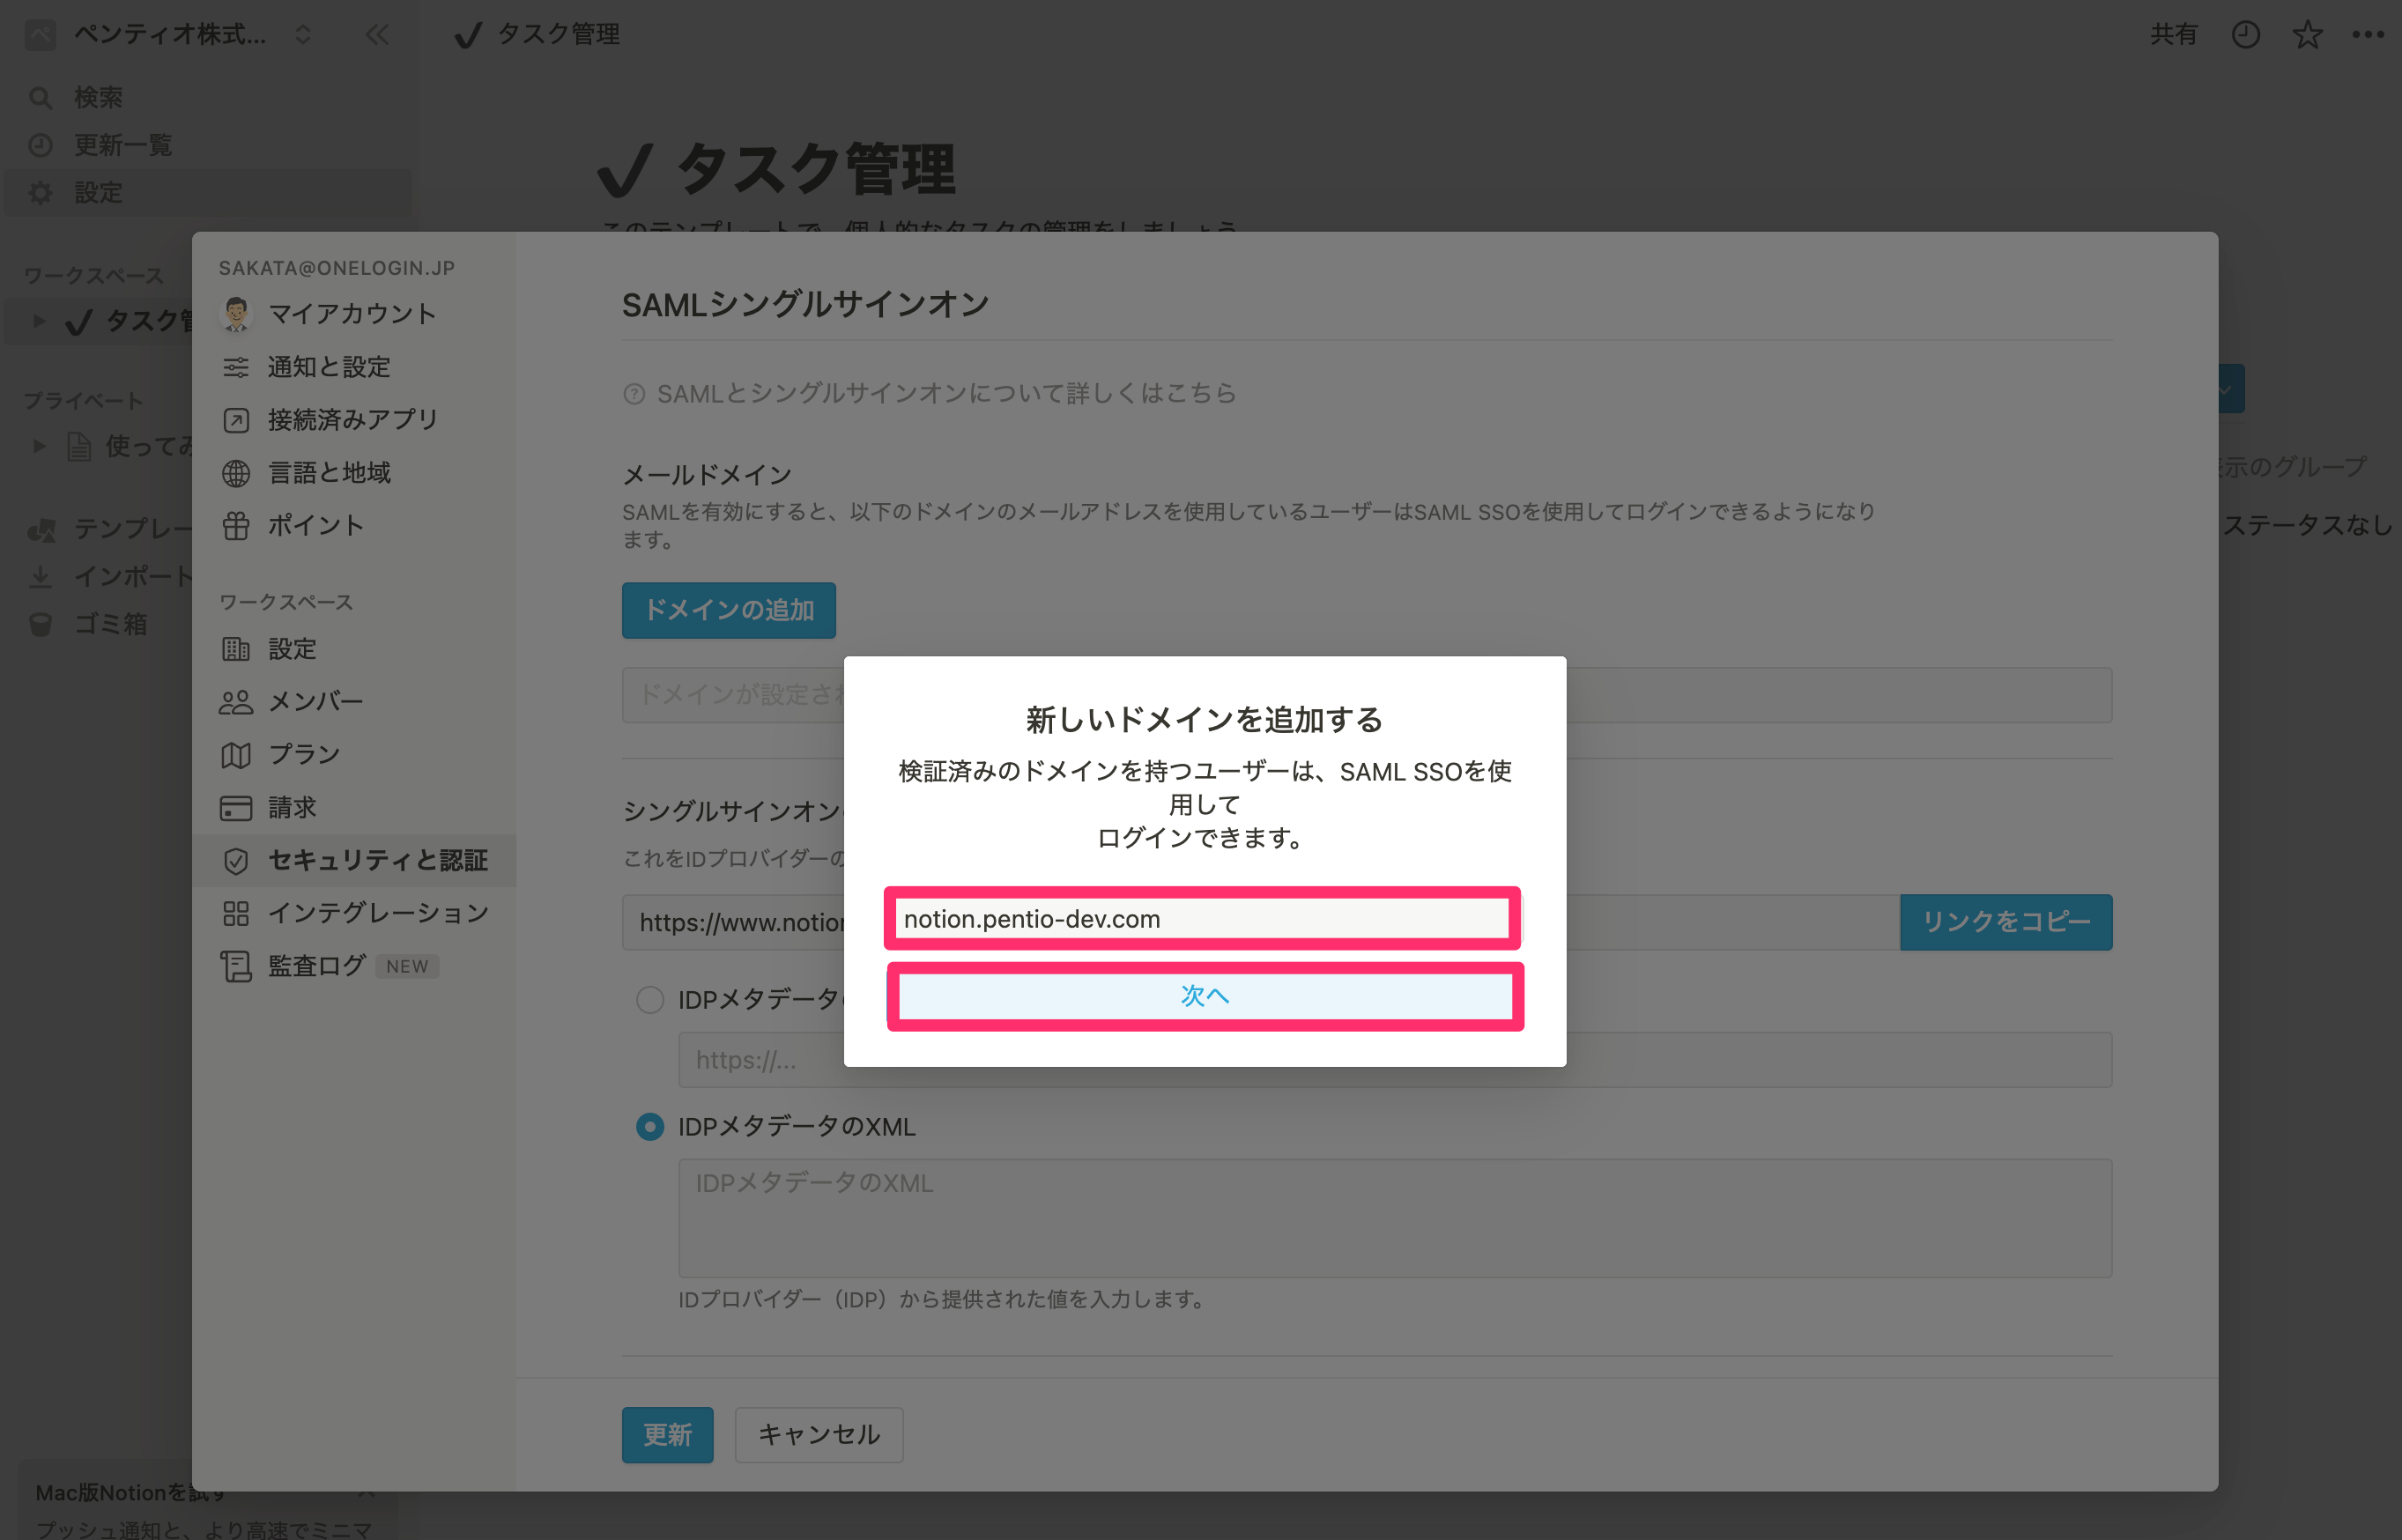This screenshot has height=1540, width=2402.
Task: Click the clock icon beside 更新一覧
Action: [40, 145]
